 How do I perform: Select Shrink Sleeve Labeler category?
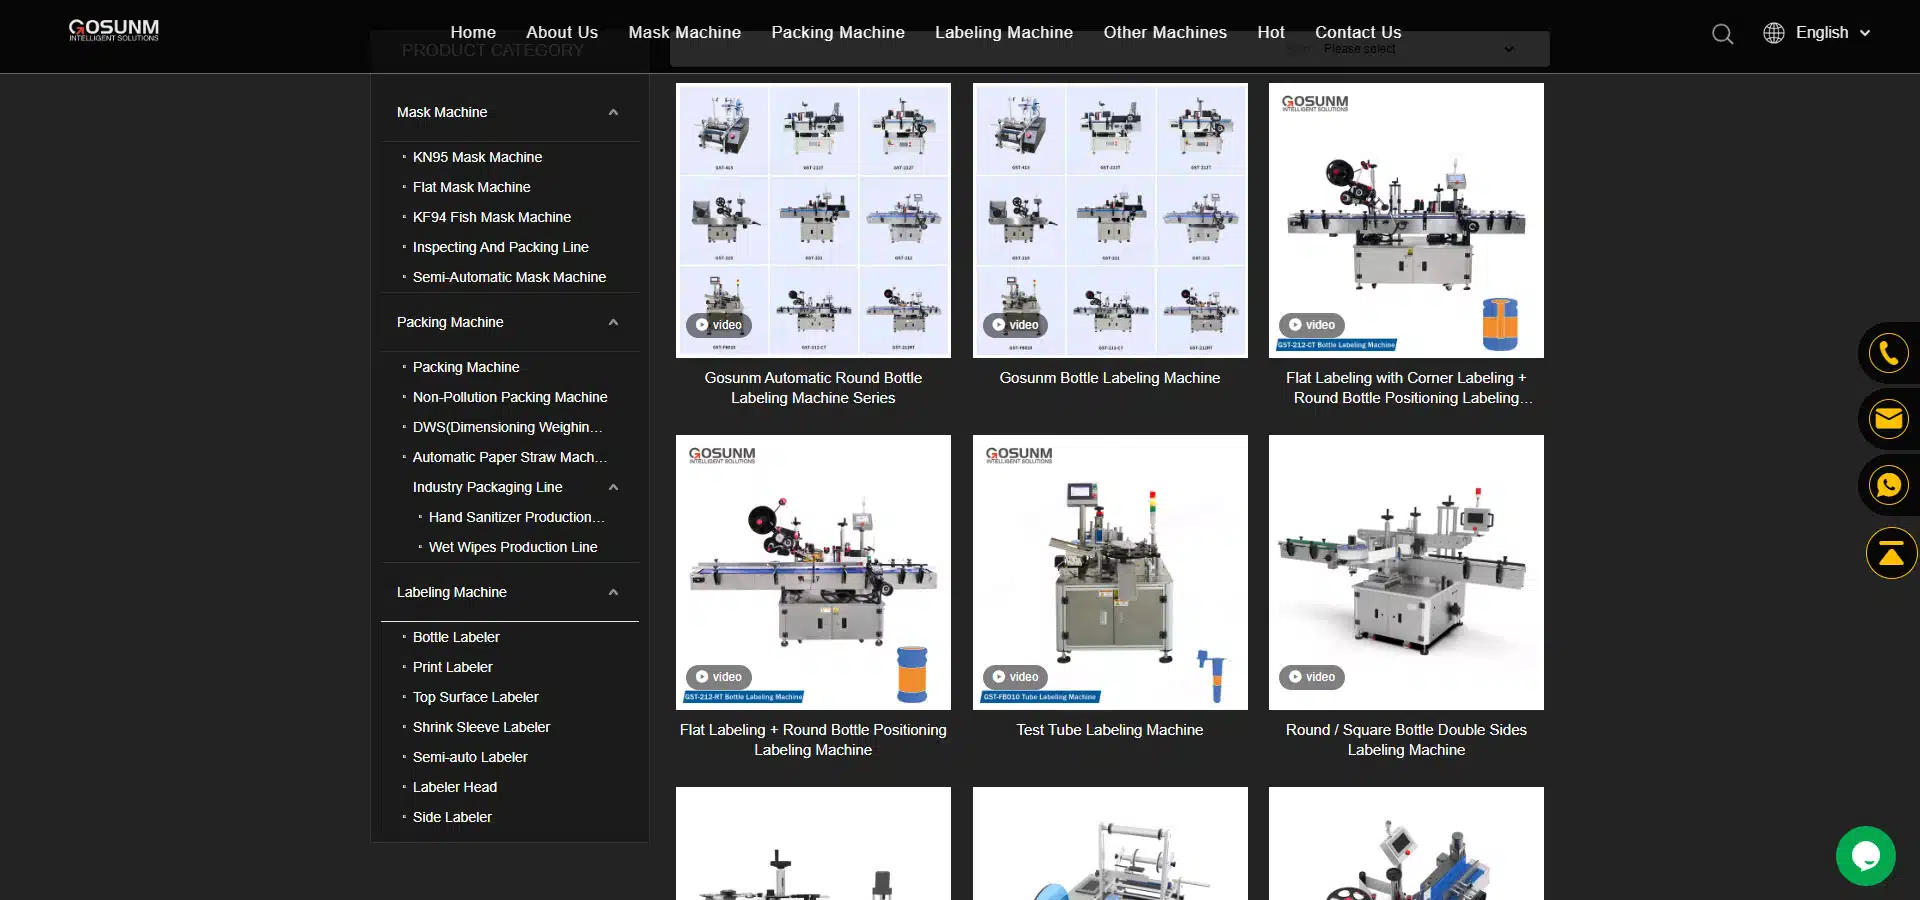(481, 727)
